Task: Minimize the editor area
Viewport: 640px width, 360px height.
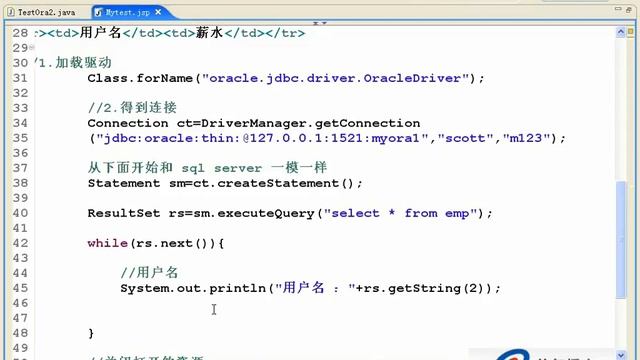Action: 618,9
